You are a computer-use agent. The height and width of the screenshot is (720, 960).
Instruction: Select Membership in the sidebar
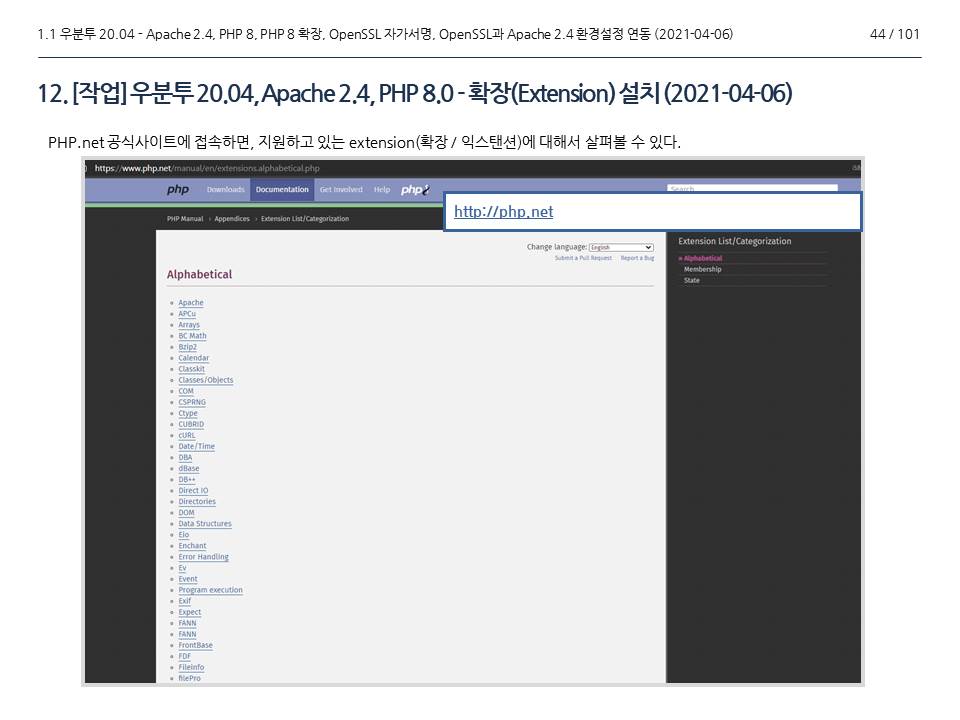tap(702, 269)
